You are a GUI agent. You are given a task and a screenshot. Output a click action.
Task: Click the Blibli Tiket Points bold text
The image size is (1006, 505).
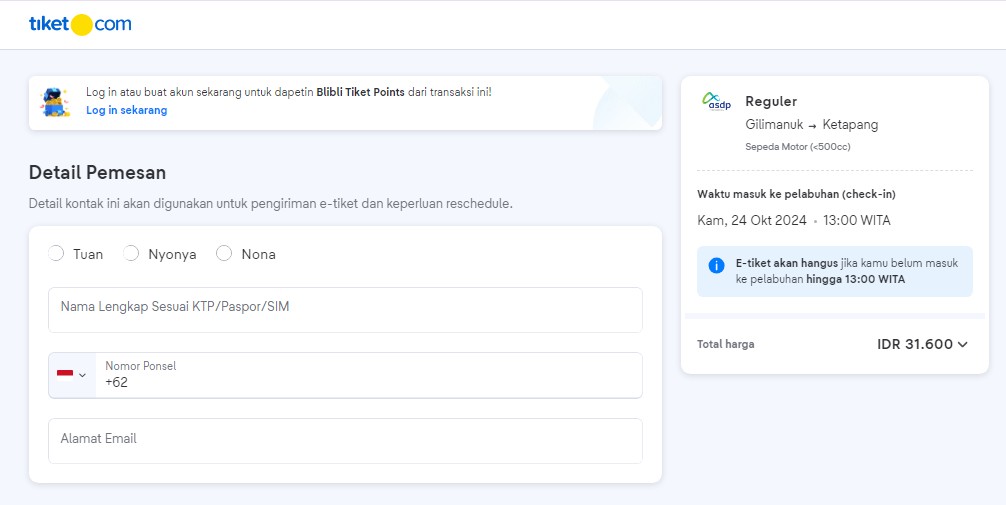point(361,92)
